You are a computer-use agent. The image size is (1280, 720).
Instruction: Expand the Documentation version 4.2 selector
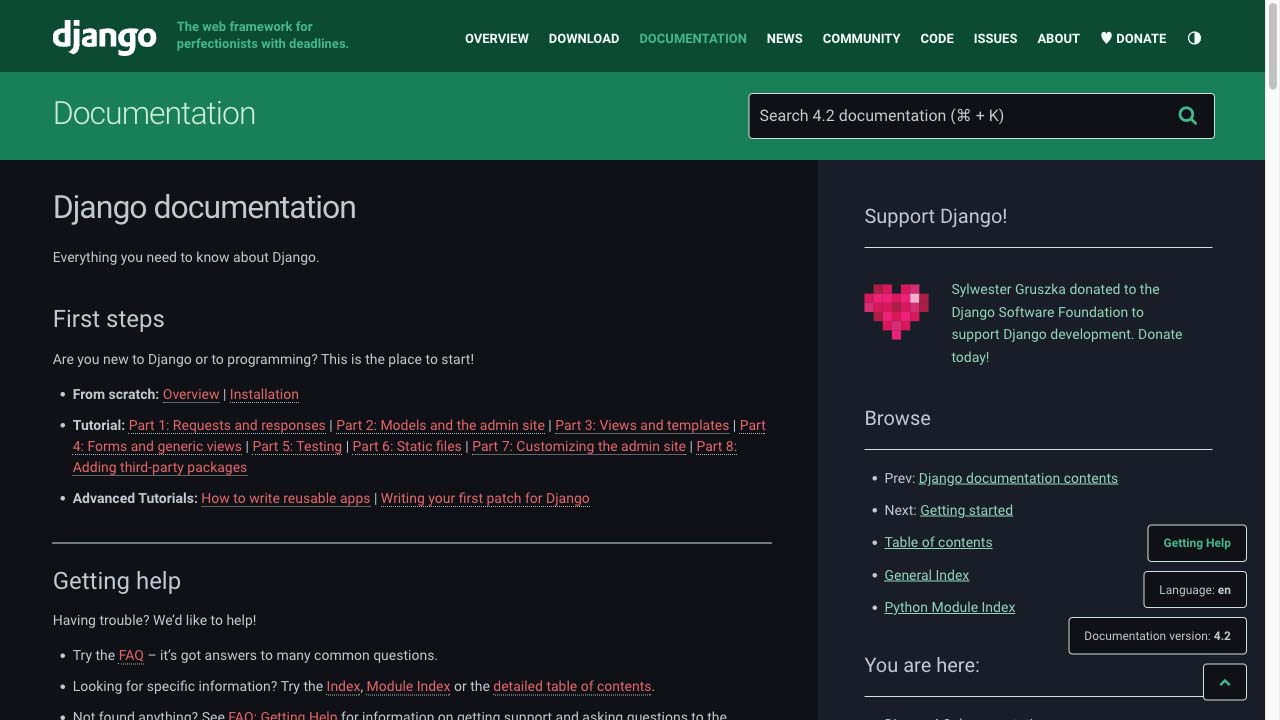pyautogui.click(x=1157, y=636)
